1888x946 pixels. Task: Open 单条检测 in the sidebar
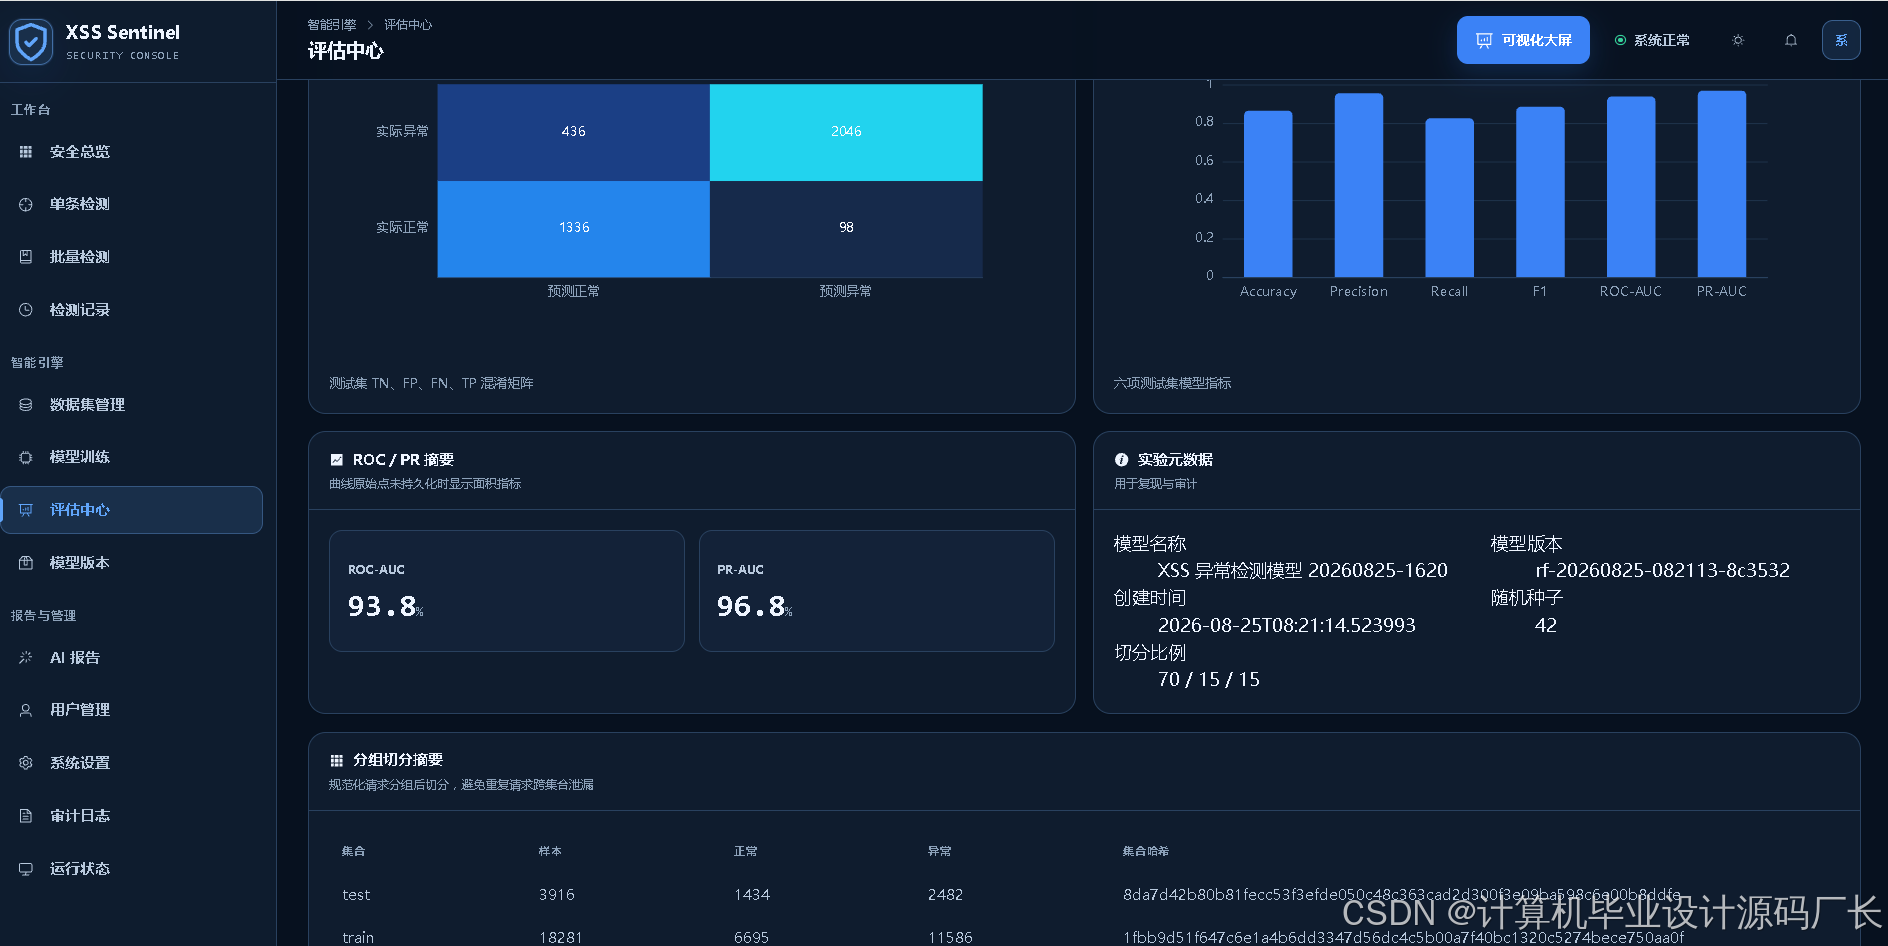(x=132, y=204)
